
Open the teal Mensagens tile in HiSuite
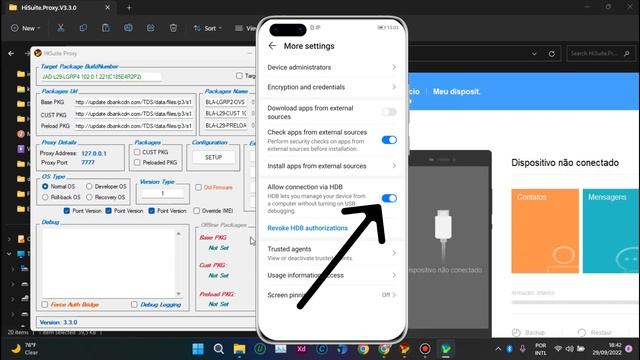click(611, 231)
